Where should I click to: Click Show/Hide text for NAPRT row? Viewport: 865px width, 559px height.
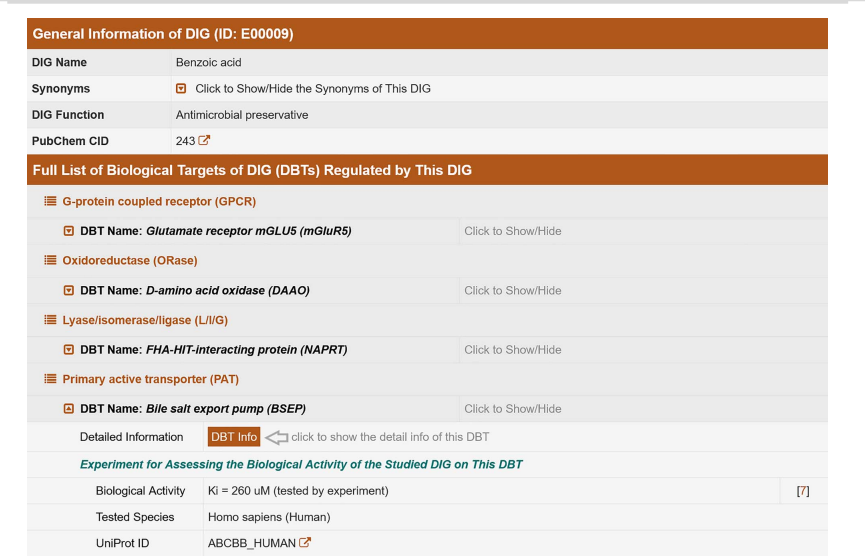512,350
